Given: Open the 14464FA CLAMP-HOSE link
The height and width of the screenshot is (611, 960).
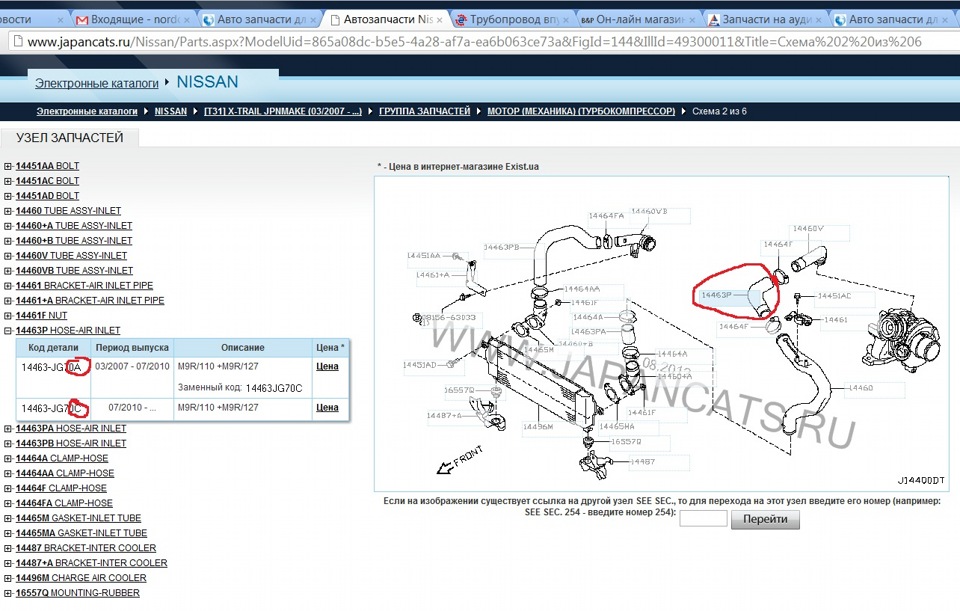Looking at the screenshot, I should coord(64,503).
